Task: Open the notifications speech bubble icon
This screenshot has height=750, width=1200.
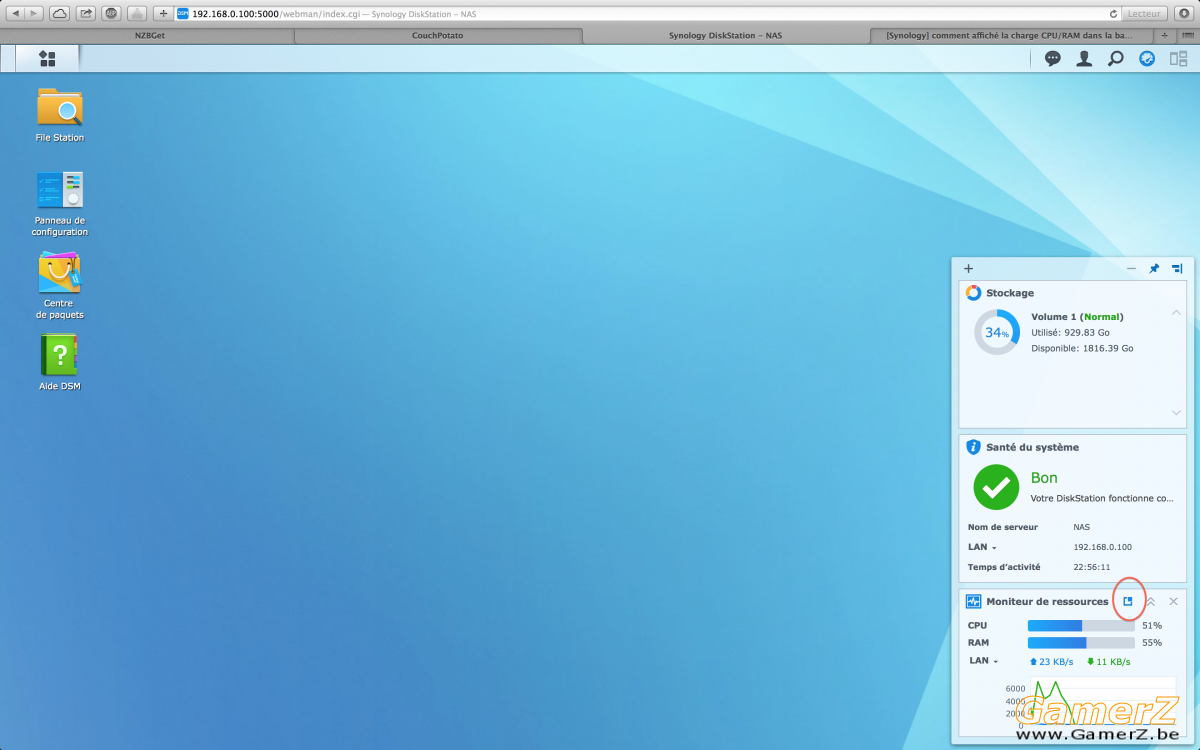Action: (1053, 59)
